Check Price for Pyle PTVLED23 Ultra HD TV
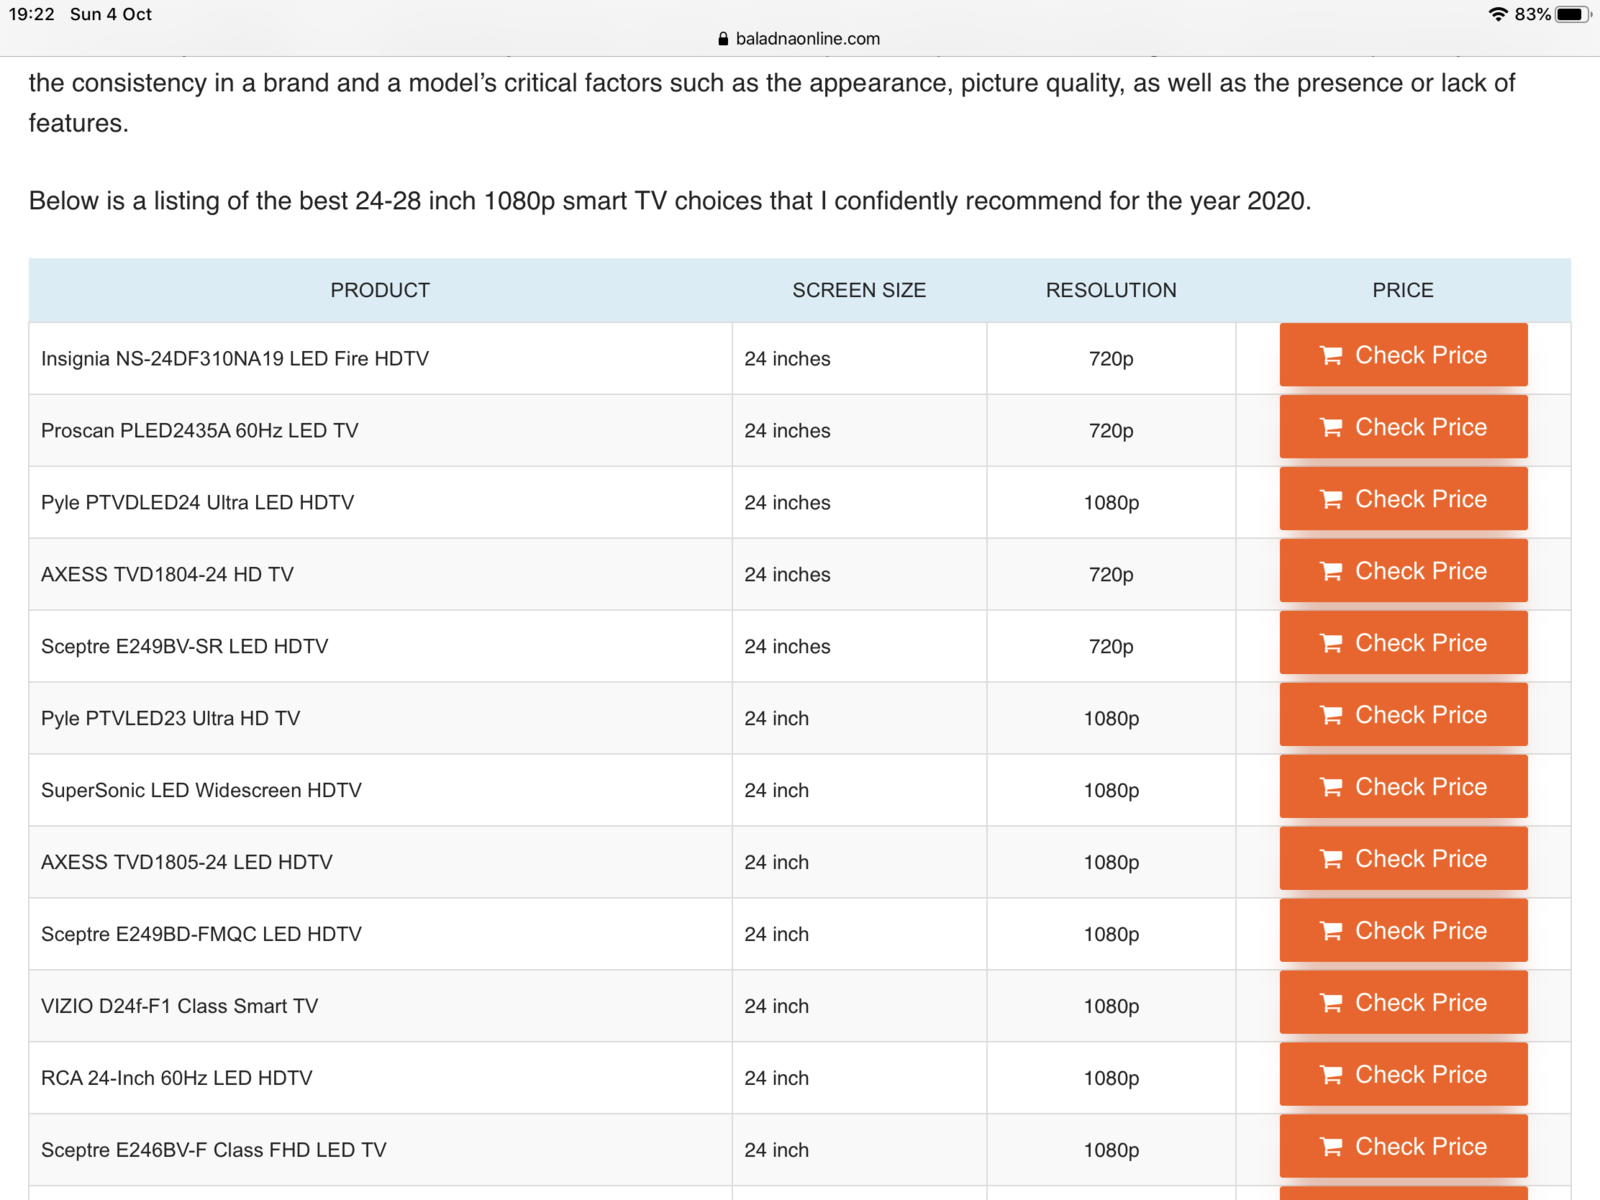 tap(1403, 715)
